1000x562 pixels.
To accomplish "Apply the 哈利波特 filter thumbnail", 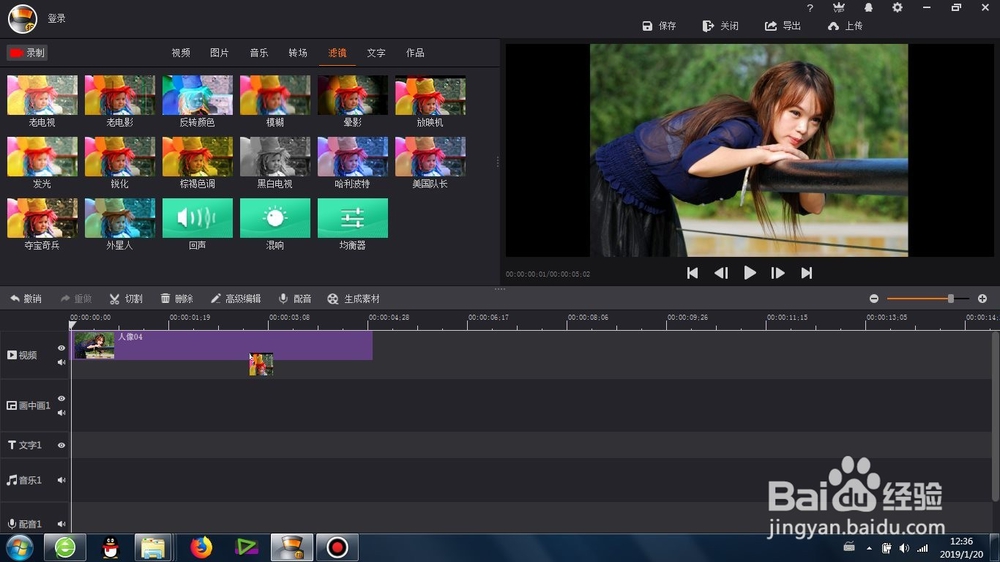I will [353, 157].
